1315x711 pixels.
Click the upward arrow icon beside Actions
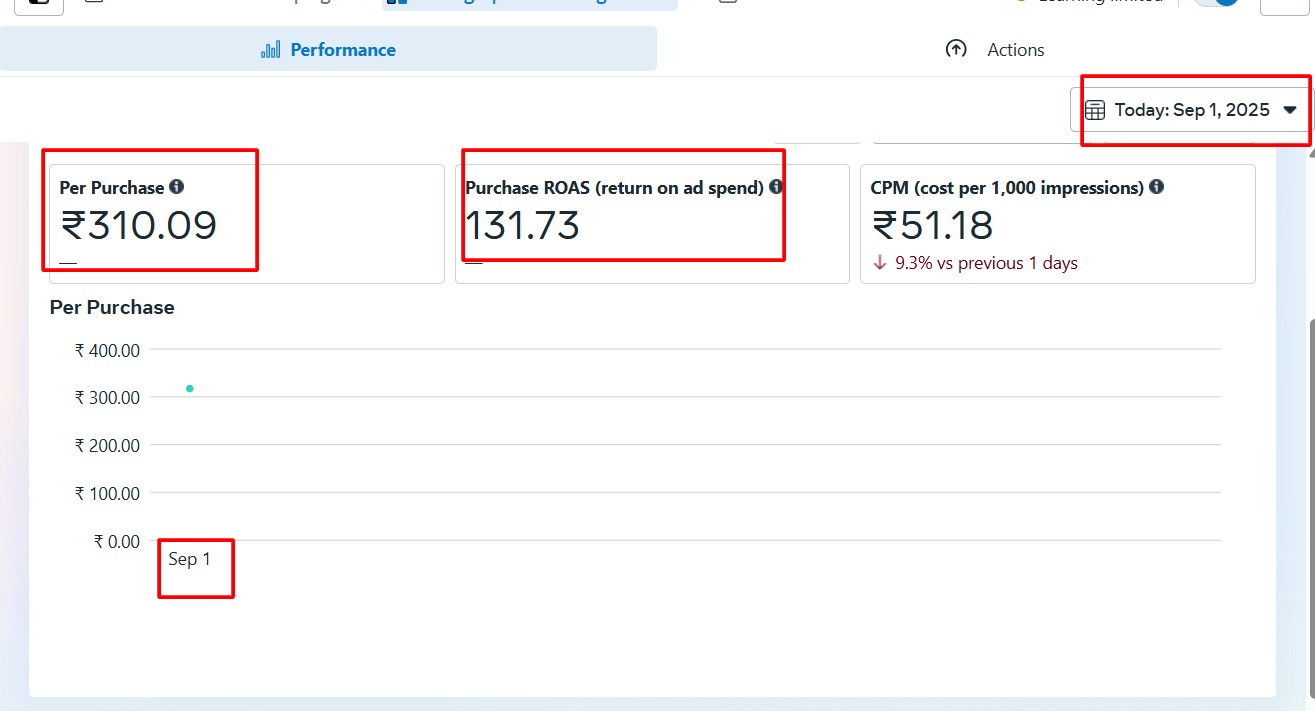[956, 49]
